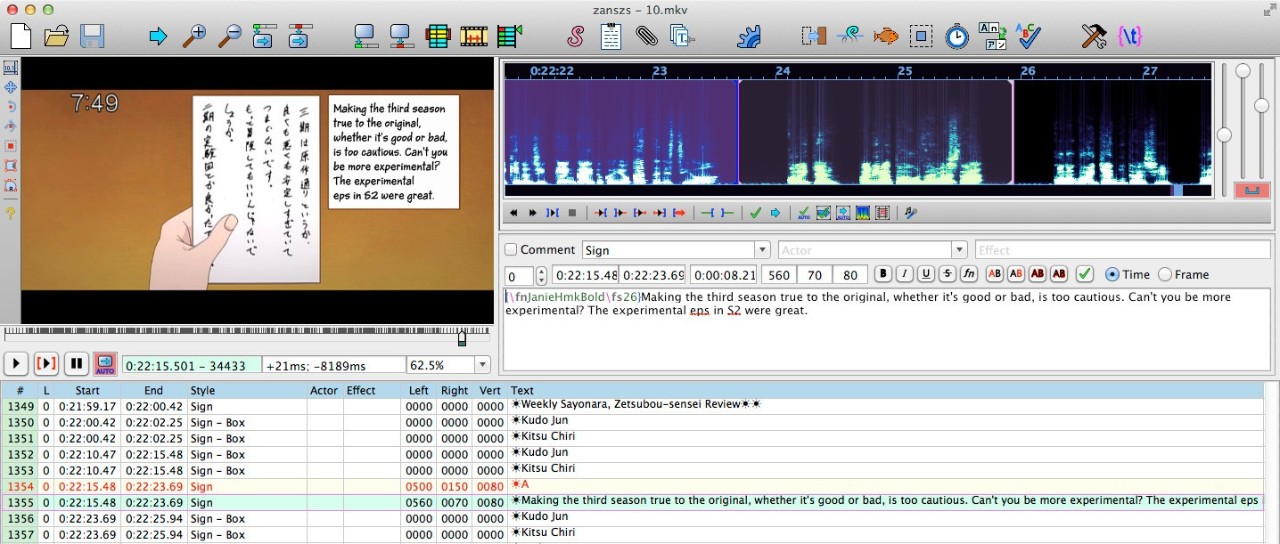Enable the Comment checkbox
The image size is (1280, 544).
511,250
